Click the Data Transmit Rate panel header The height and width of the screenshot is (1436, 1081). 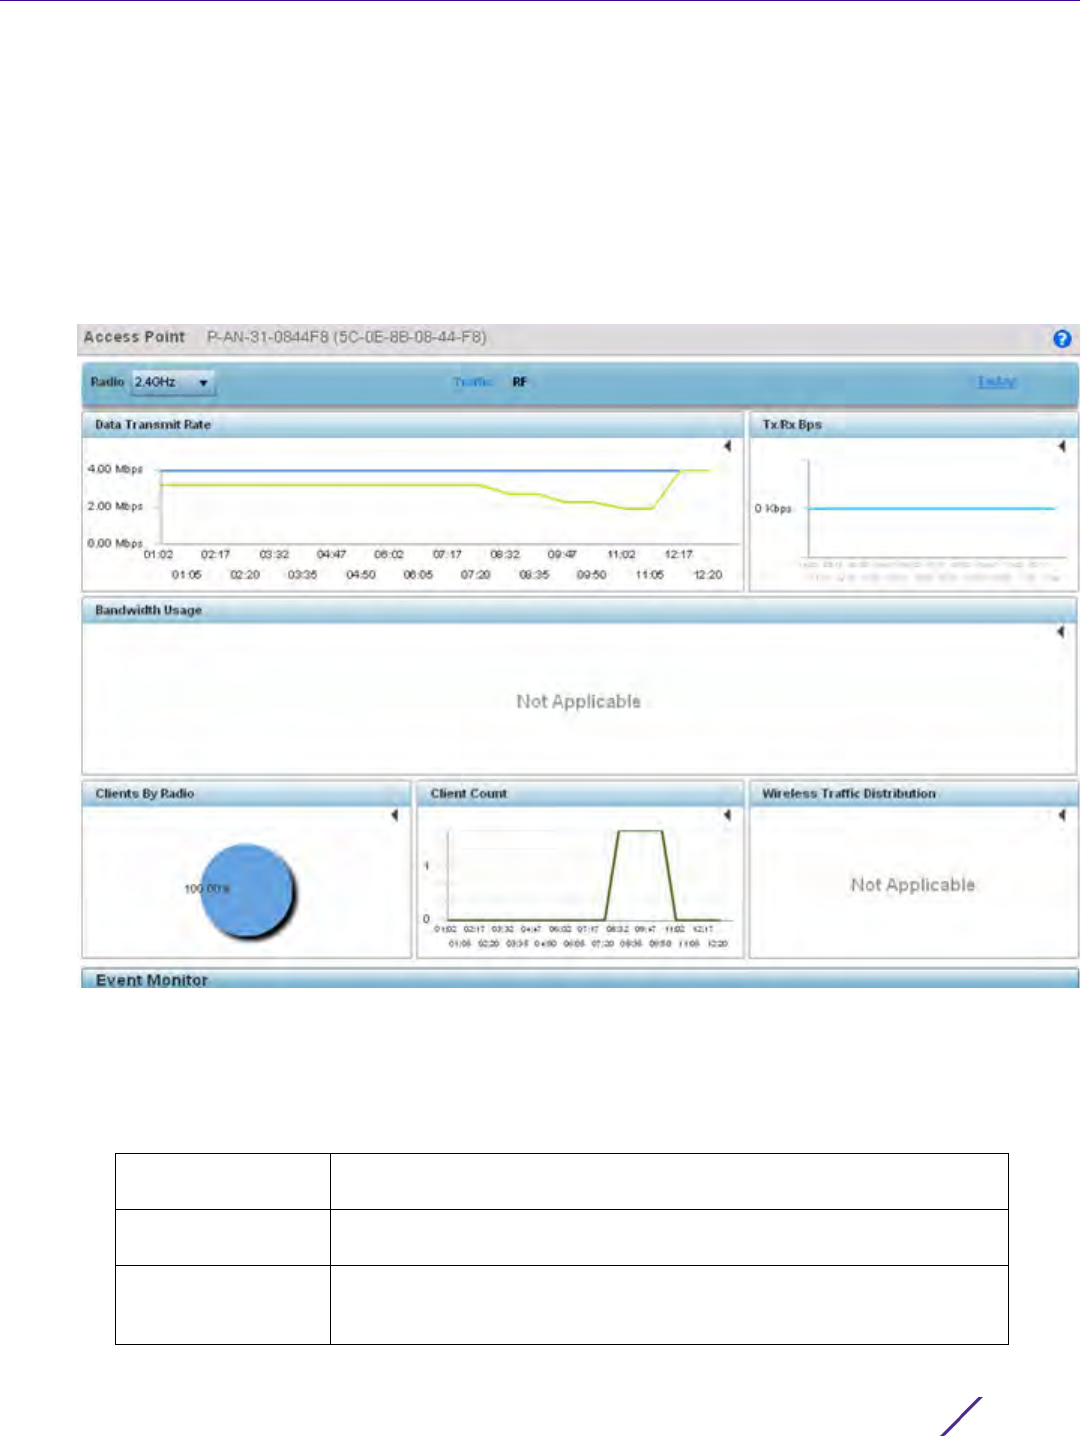tap(412, 425)
